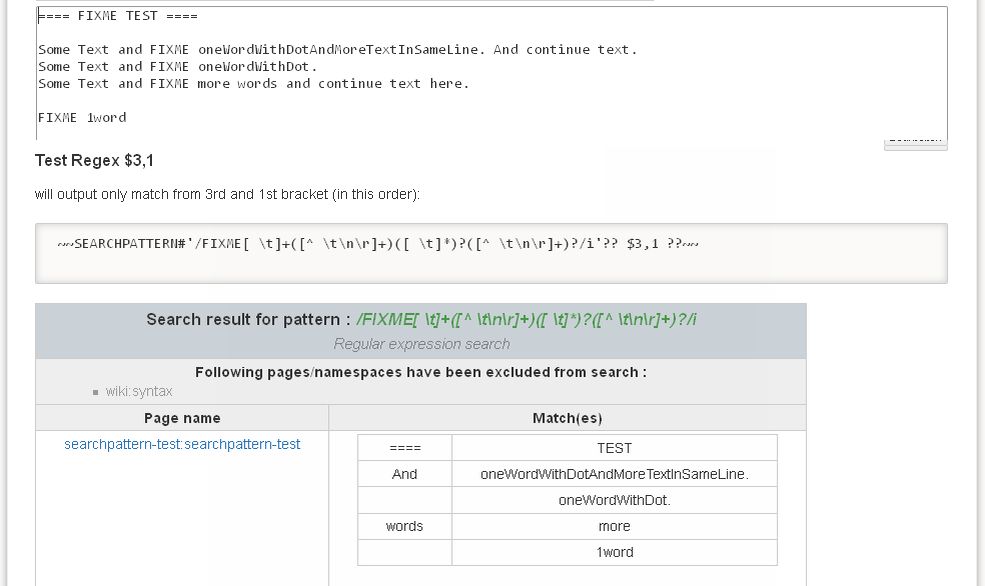Screen dimensions: 985x586
Task: Click the 'And' match cell
Action: pos(405,474)
